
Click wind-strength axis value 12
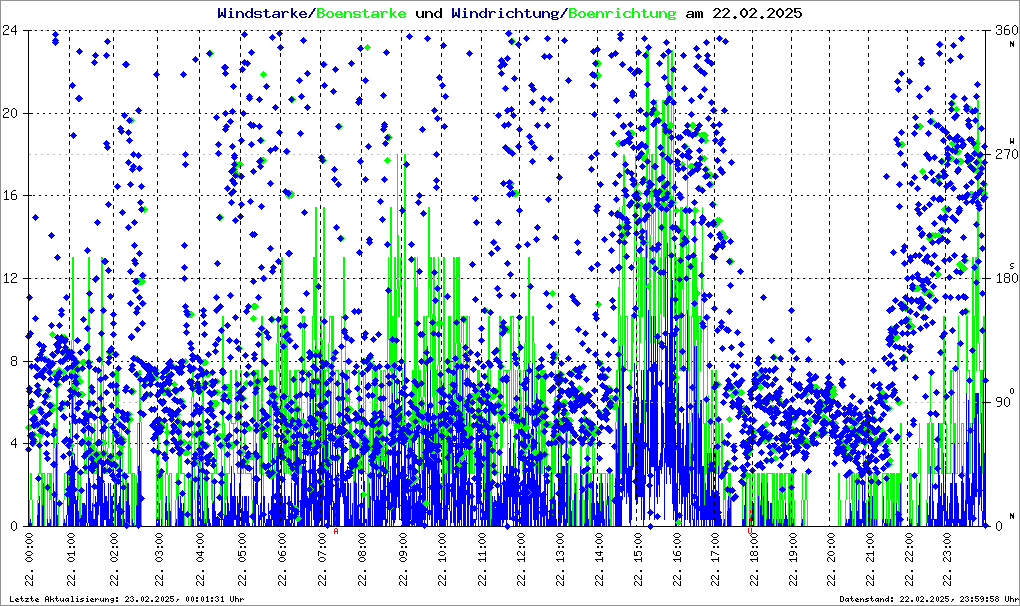tap(10, 278)
